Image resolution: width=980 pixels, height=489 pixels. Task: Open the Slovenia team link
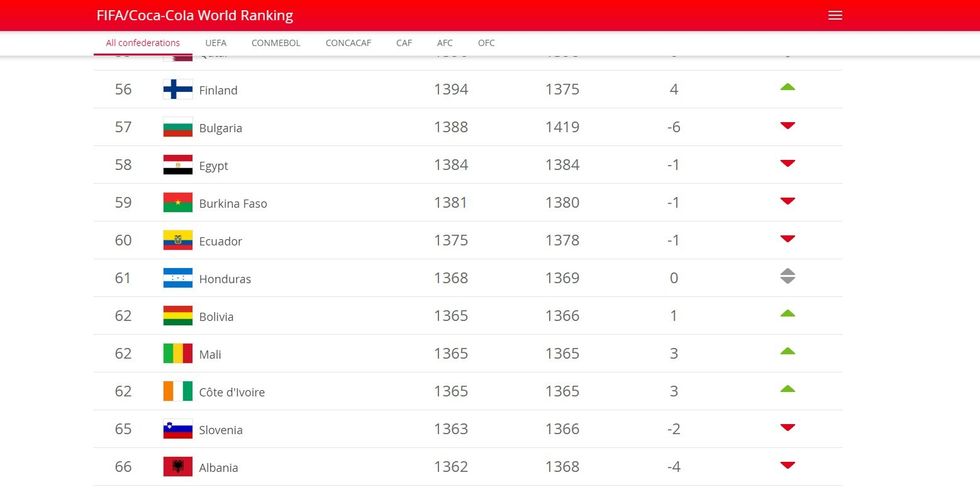click(221, 430)
